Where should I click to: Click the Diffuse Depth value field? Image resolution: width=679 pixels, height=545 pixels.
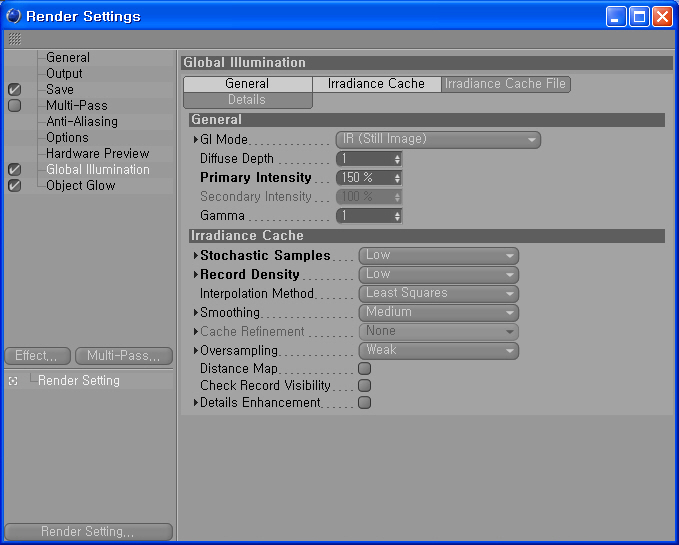point(365,159)
